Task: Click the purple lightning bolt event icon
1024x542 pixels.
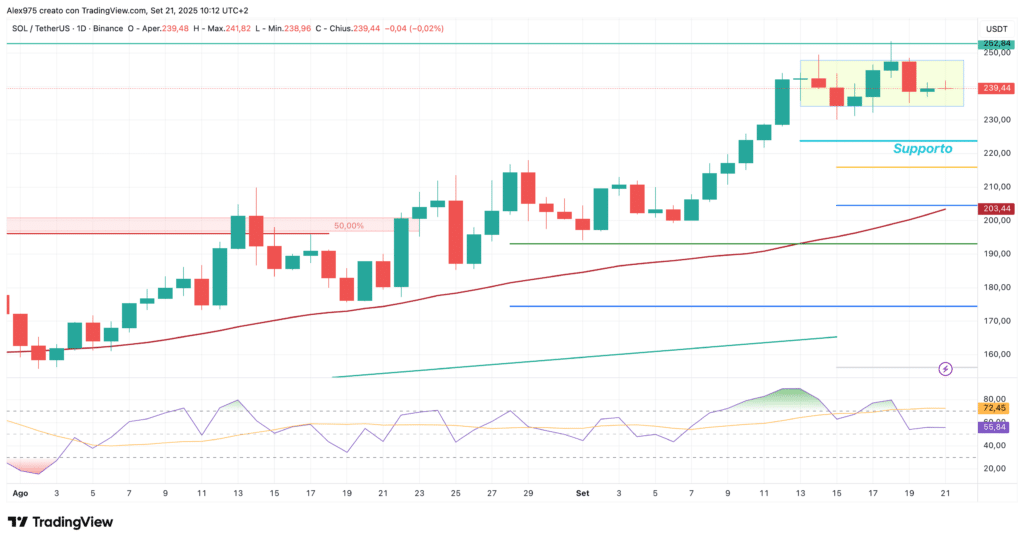Action: 945,369
